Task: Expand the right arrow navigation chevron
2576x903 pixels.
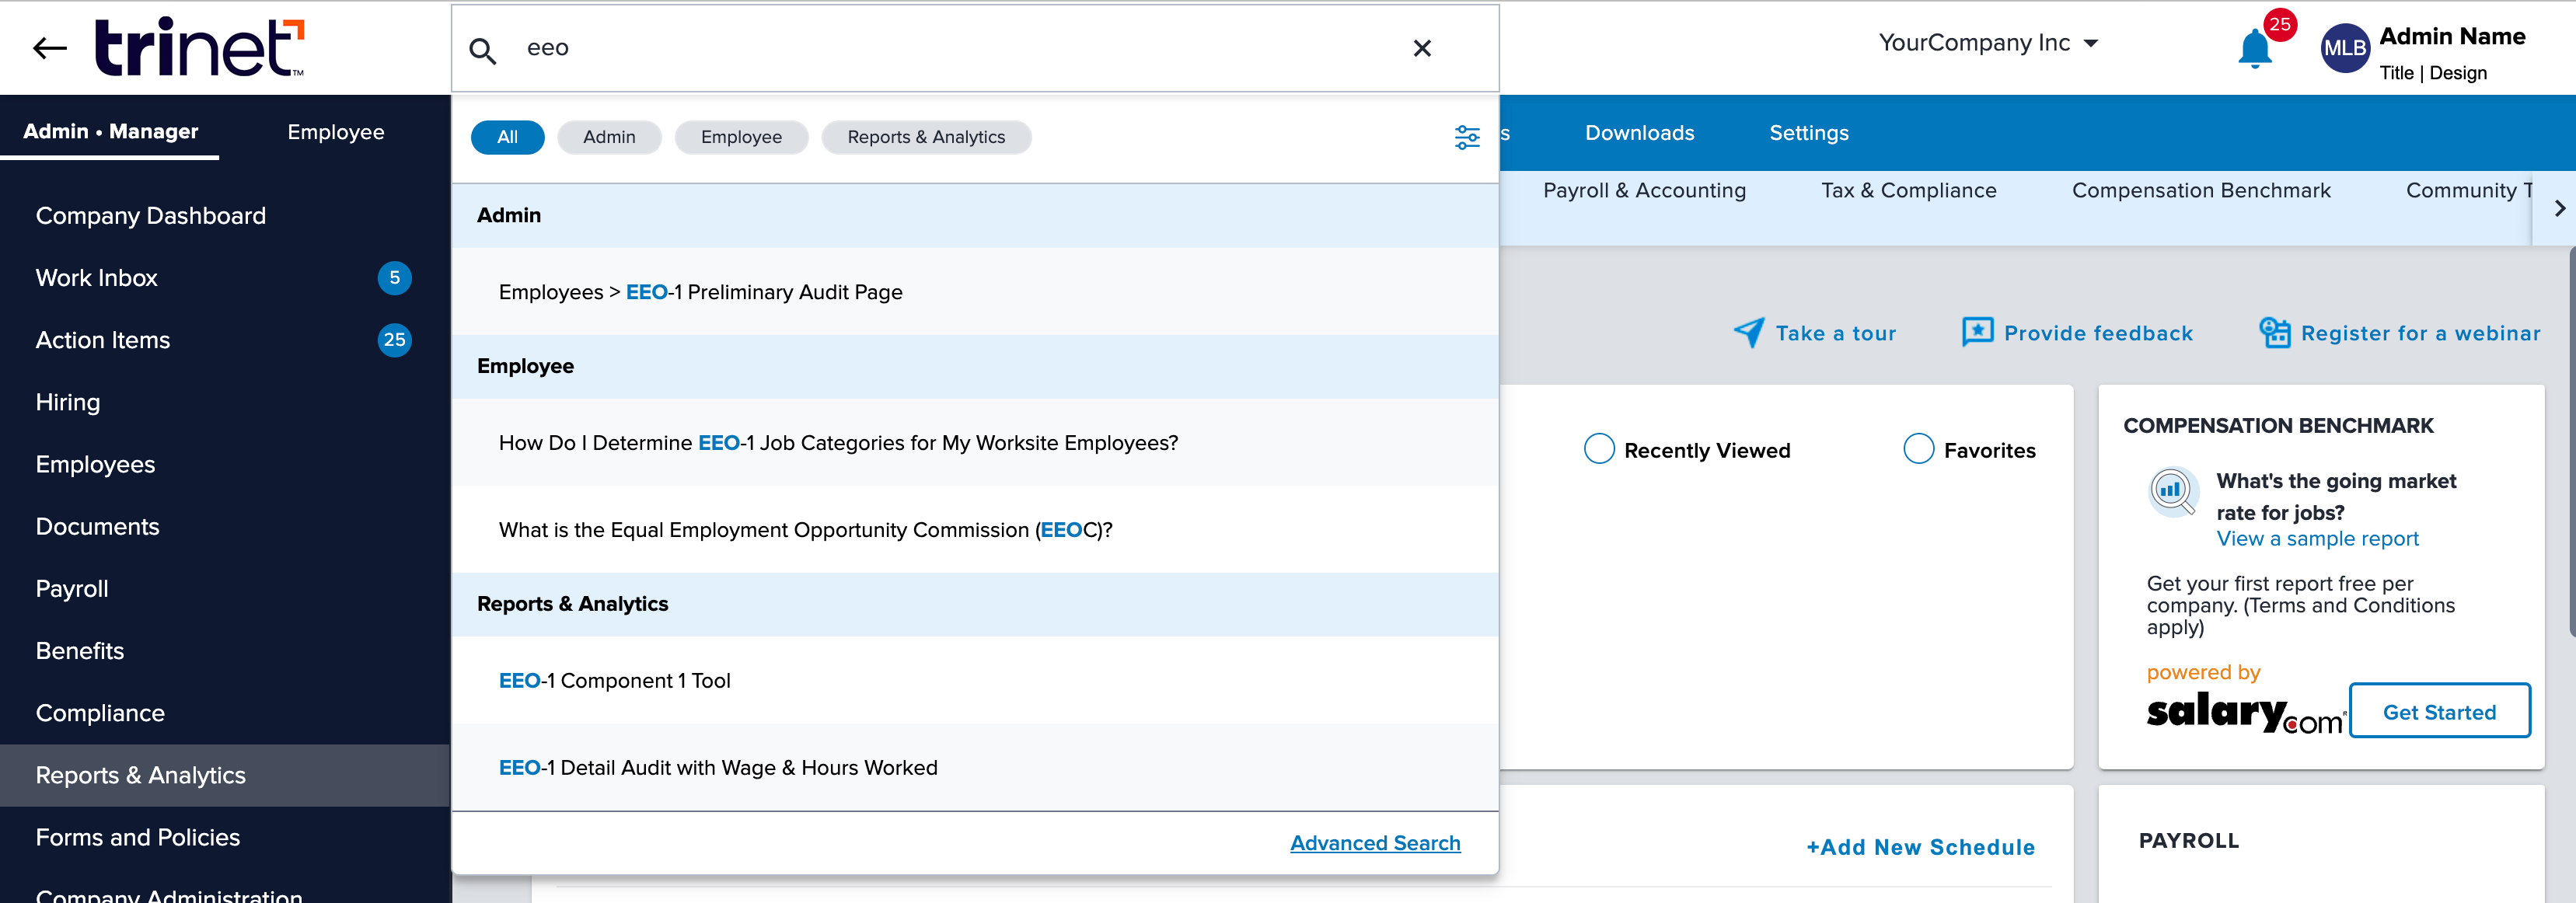Action: 2558,207
